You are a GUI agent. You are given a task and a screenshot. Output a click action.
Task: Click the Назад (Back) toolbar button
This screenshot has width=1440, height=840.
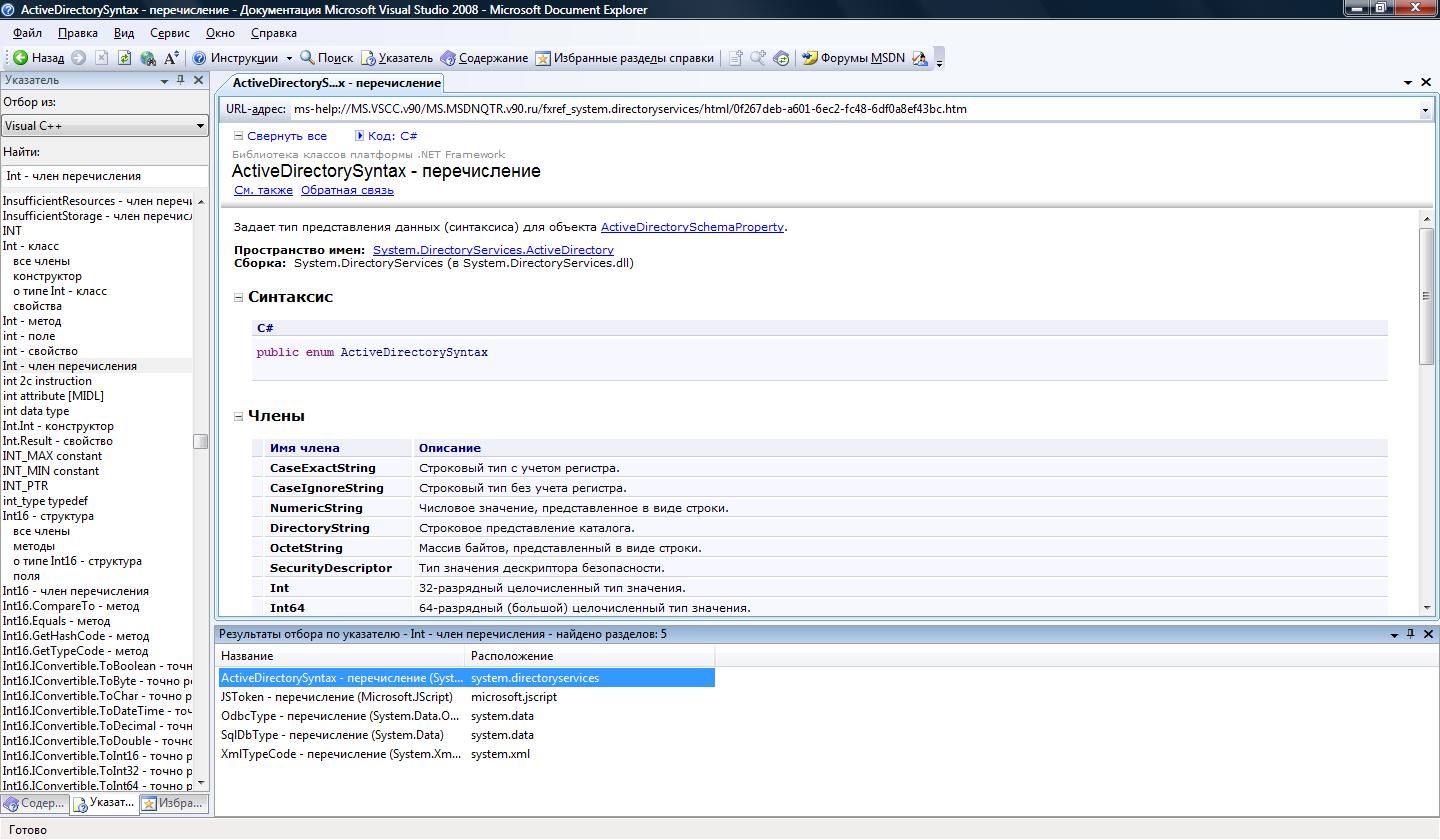pos(38,58)
